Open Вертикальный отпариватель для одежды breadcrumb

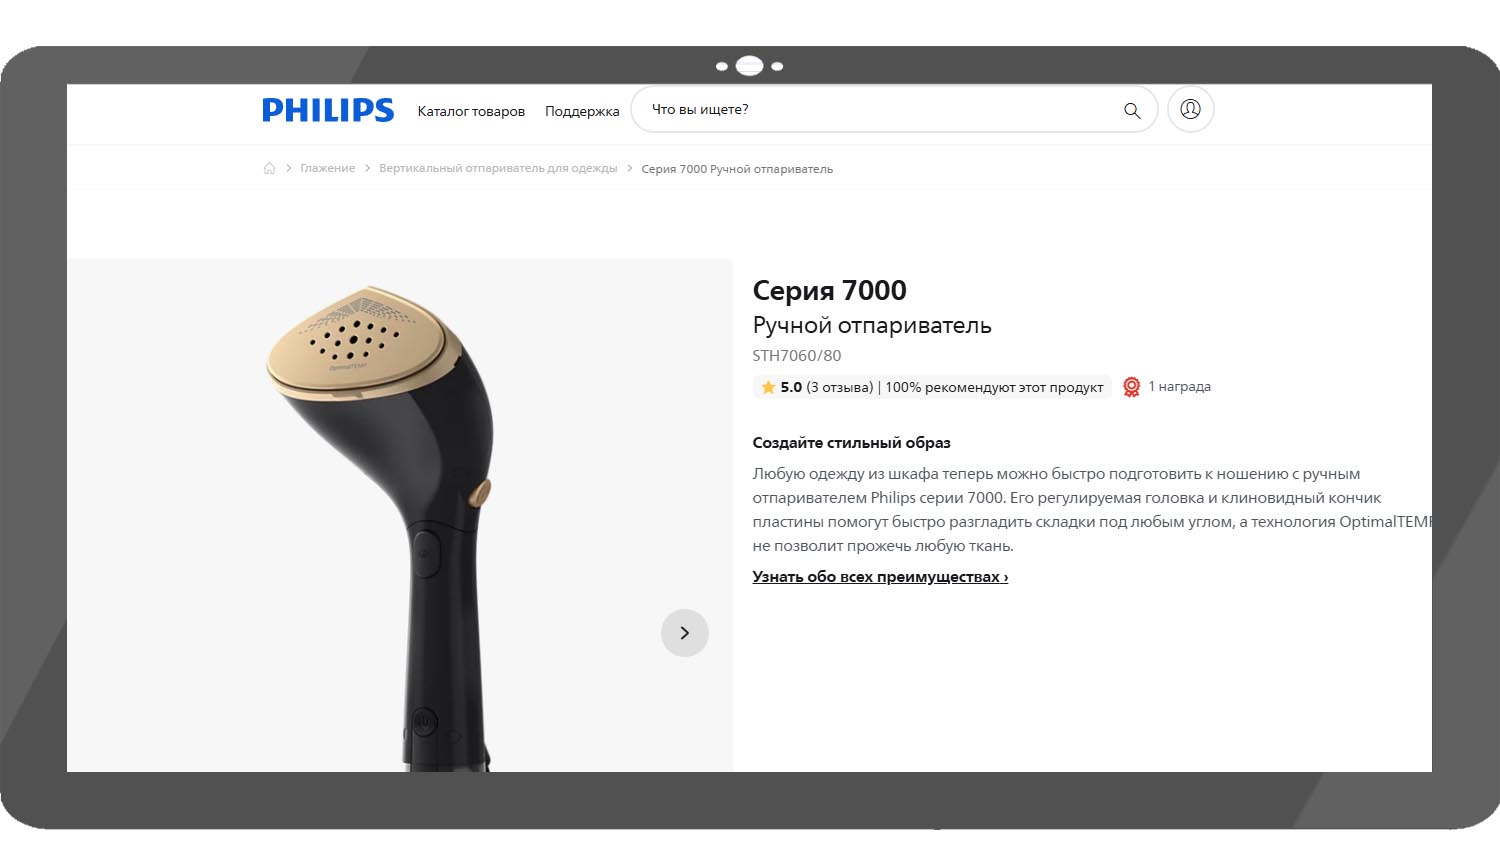[x=498, y=168]
